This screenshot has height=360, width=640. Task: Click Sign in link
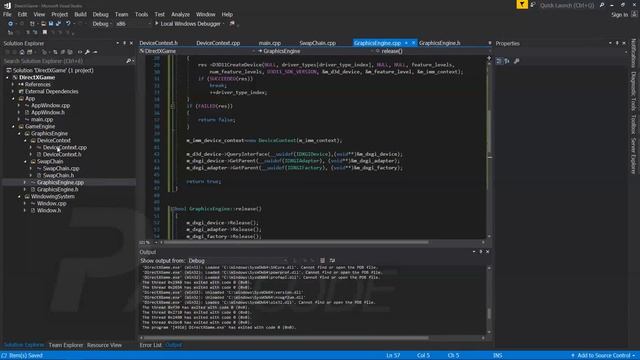(x=620, y=15)
